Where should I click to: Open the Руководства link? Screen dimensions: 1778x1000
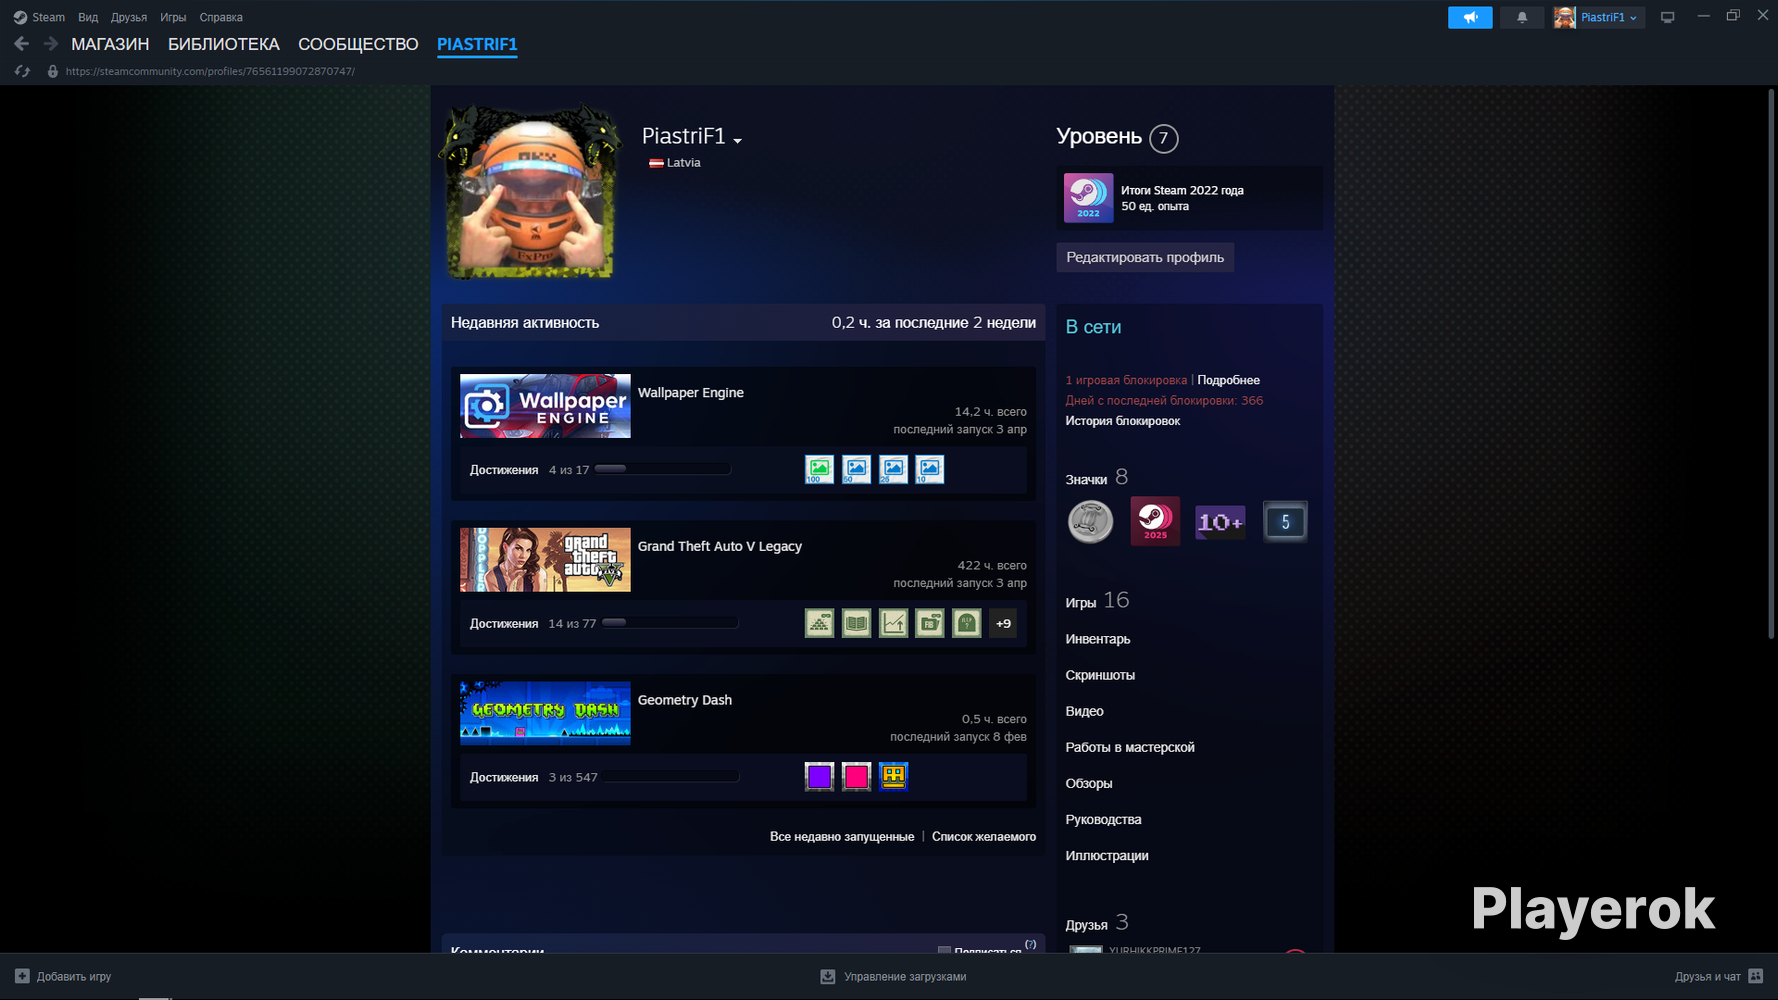[1104, 819]
